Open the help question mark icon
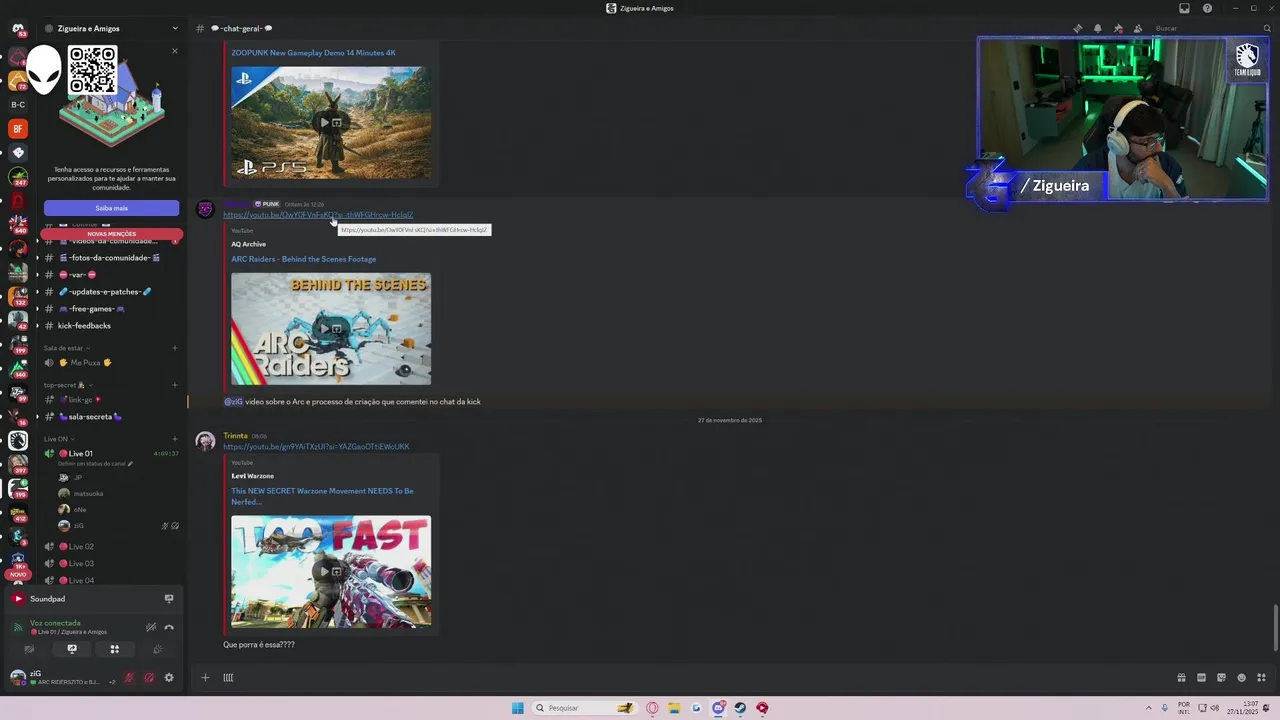 1207,8
